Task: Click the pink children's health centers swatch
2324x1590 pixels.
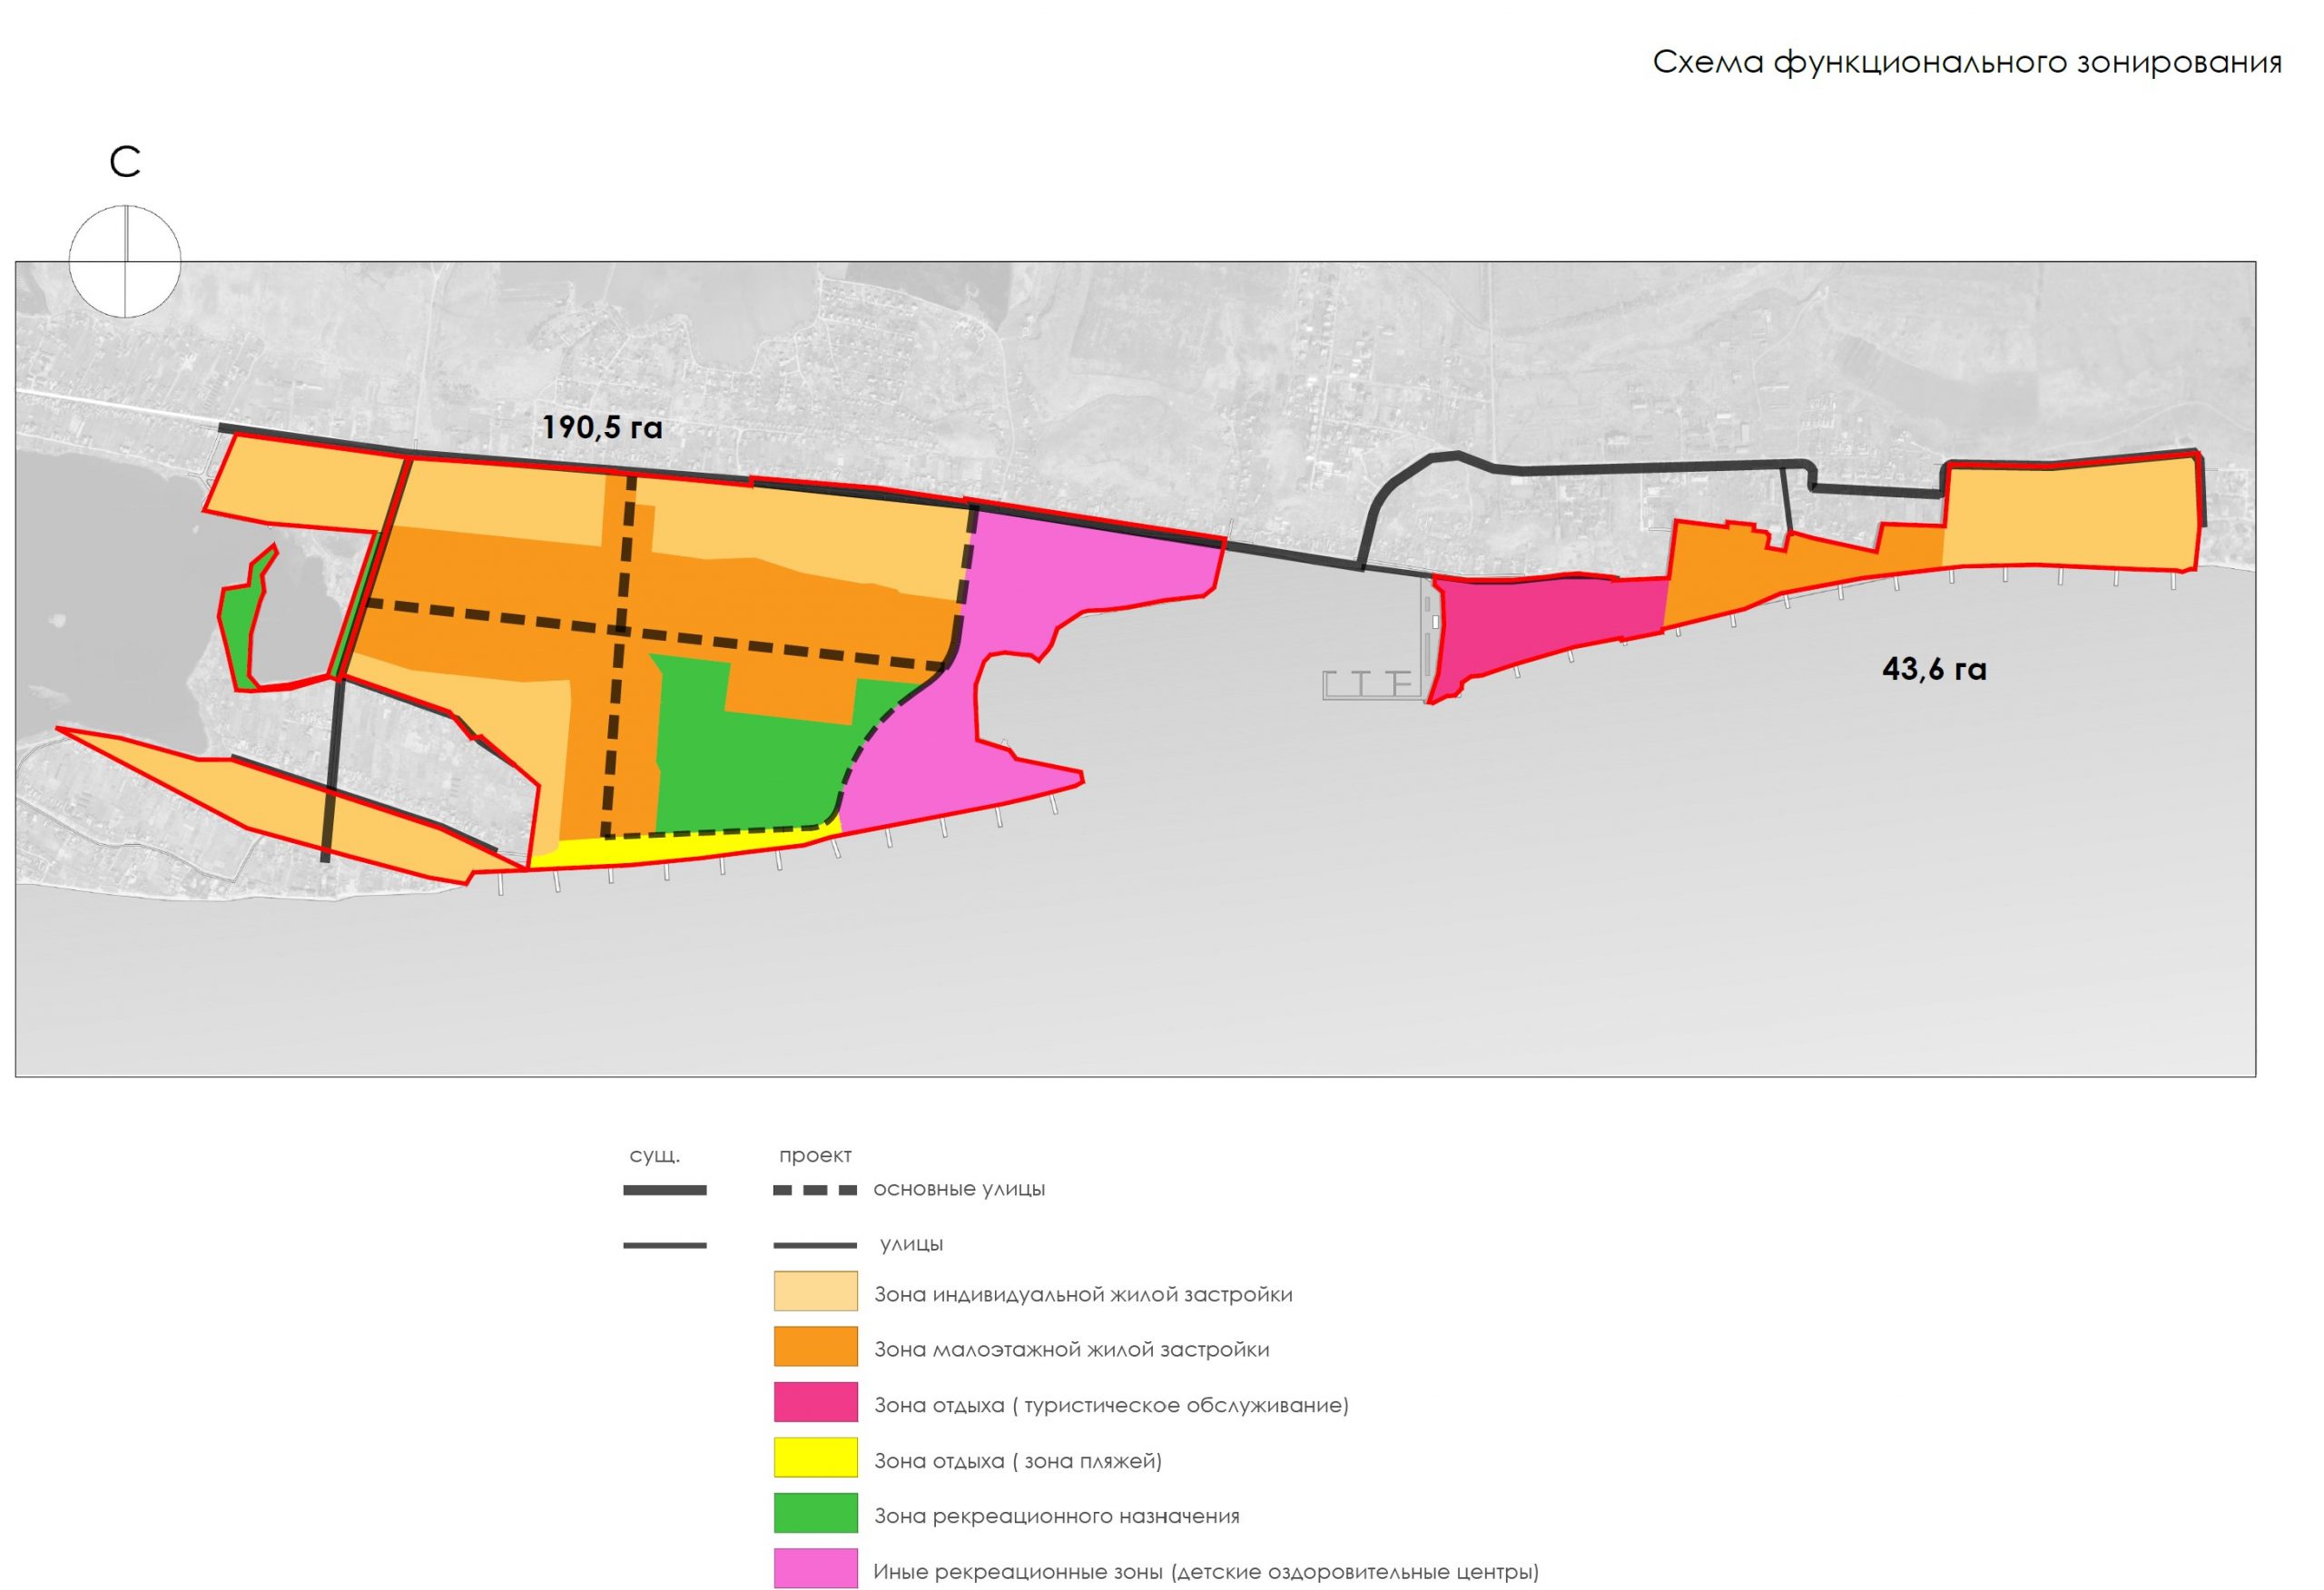Action: click(815, 1567)
